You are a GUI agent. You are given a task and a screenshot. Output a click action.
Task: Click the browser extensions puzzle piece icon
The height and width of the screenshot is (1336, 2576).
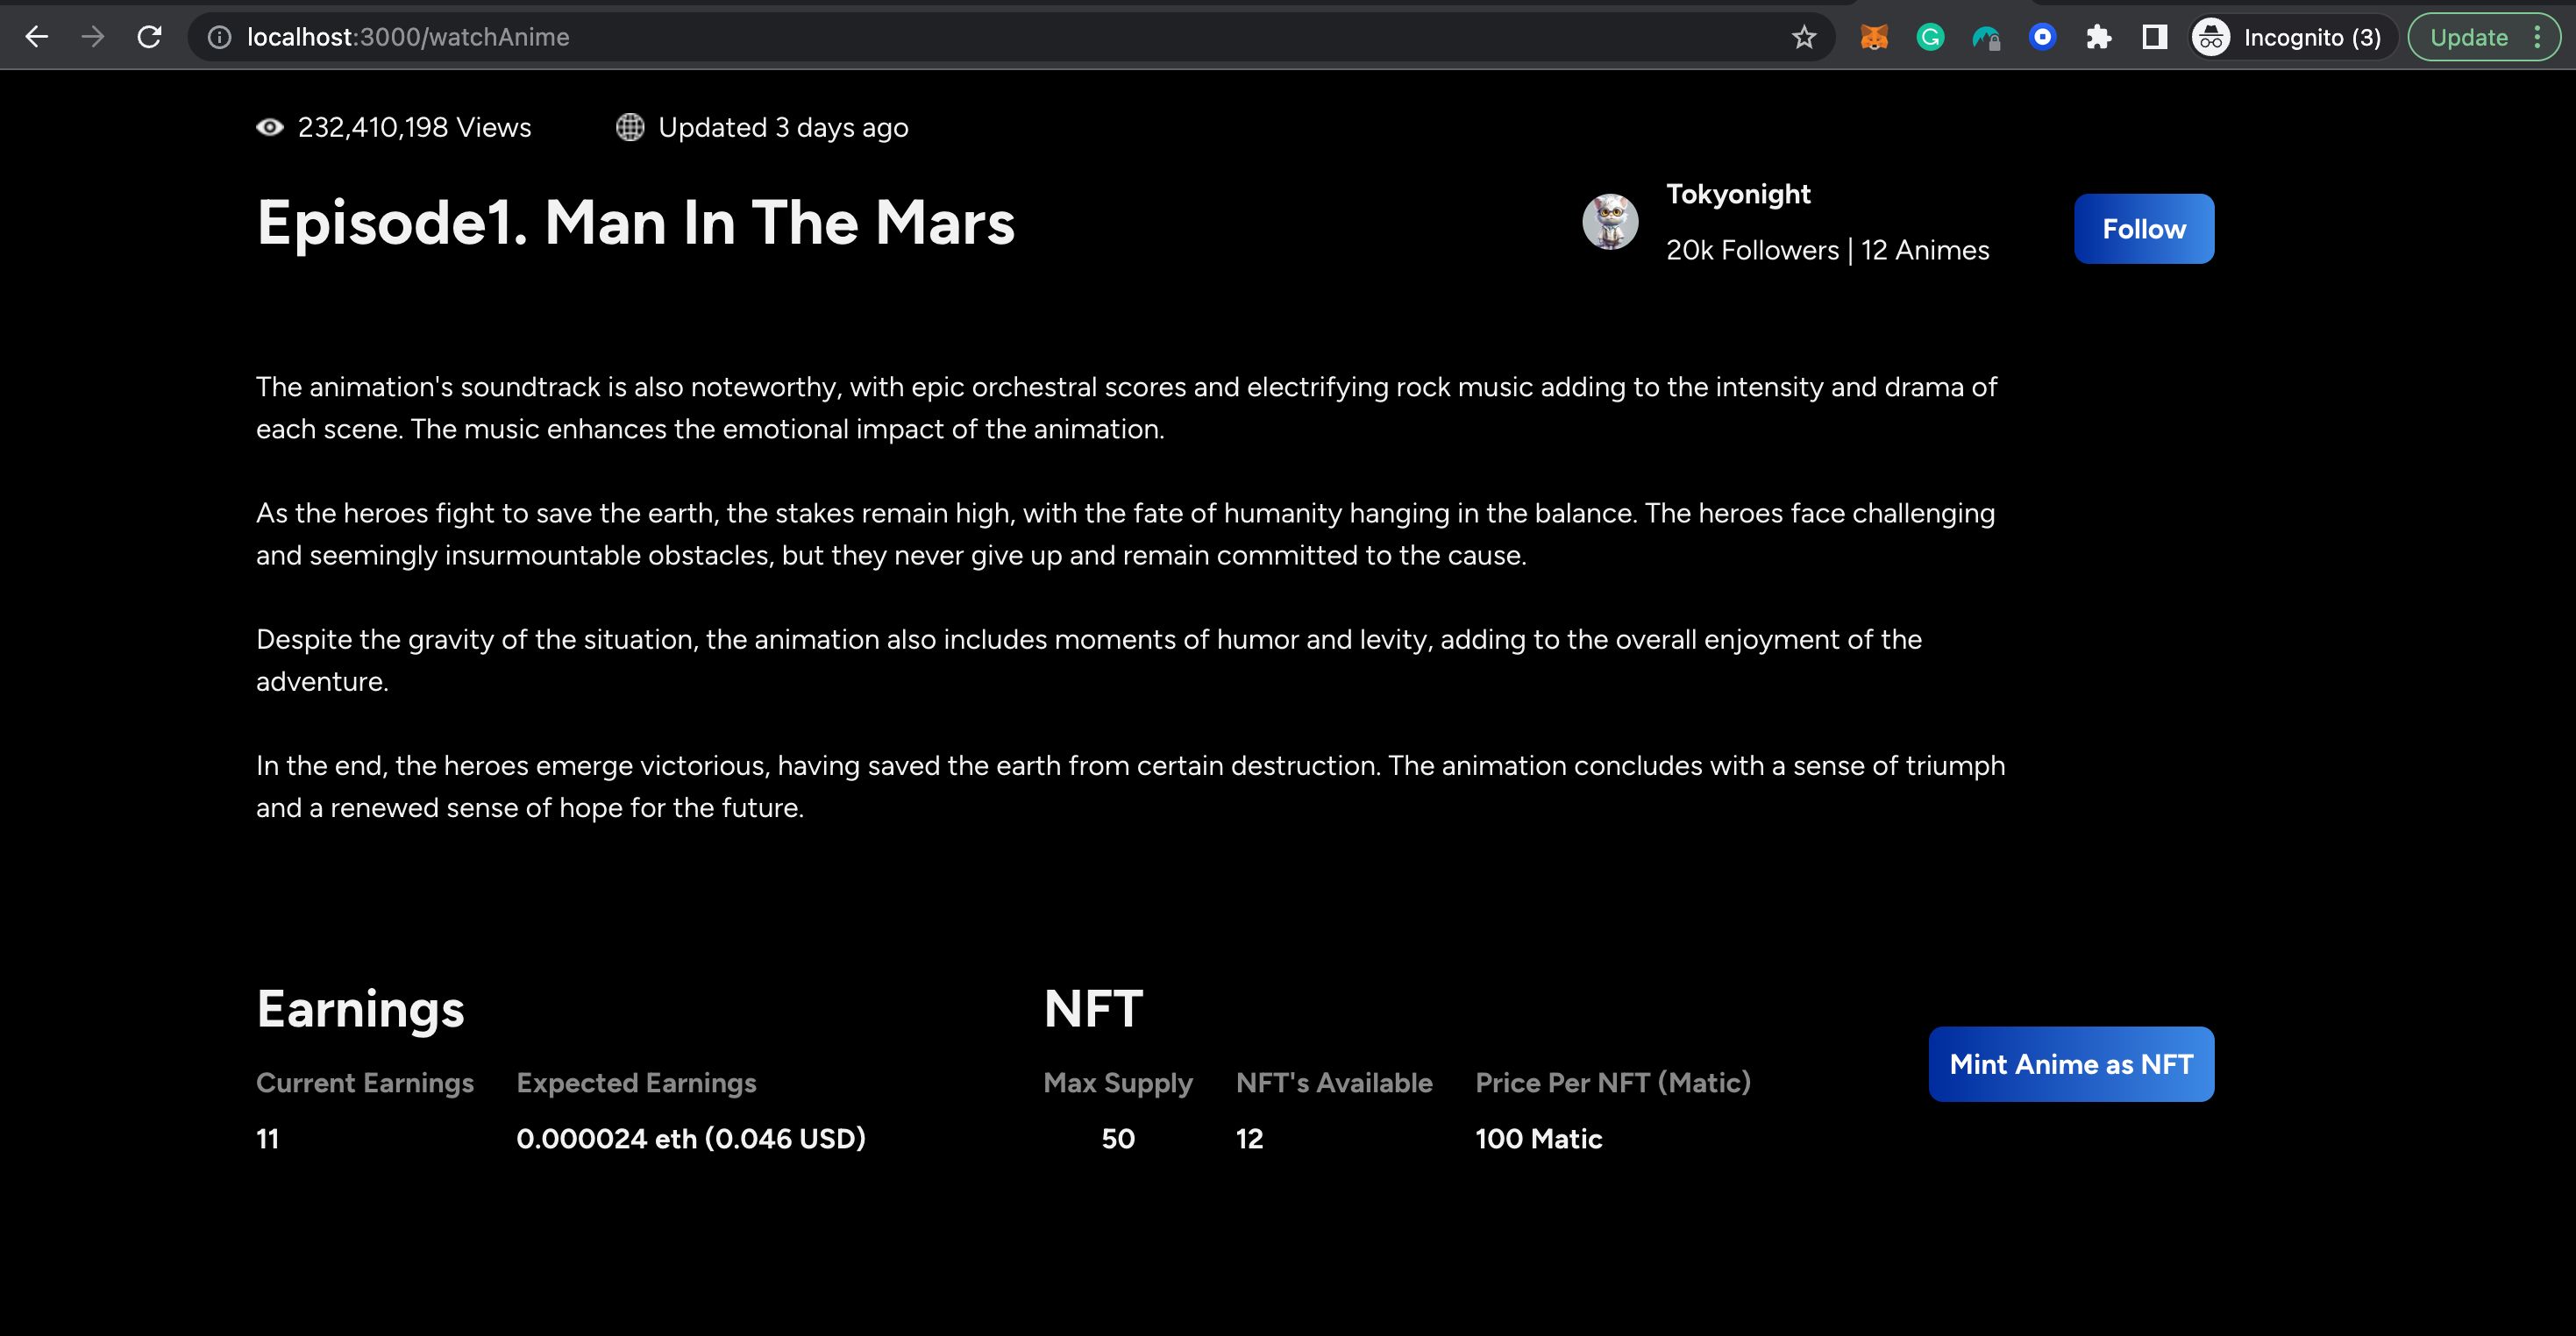pyautogui.click(x=2097, y=36)
